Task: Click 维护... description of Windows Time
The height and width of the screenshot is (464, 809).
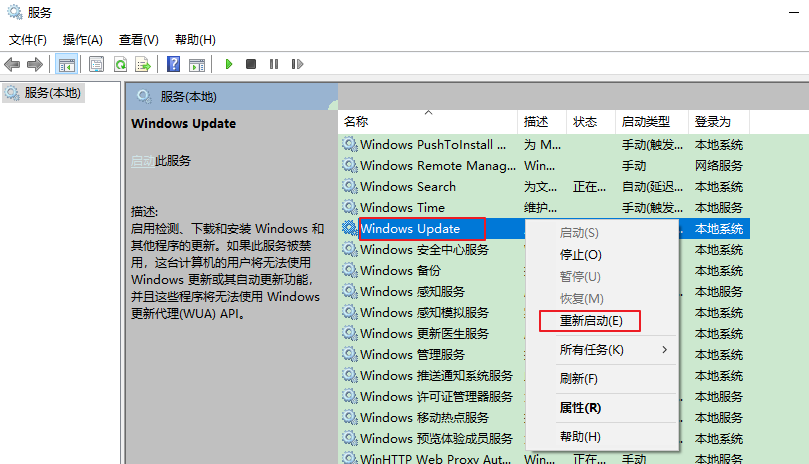Action: point(540,207)
